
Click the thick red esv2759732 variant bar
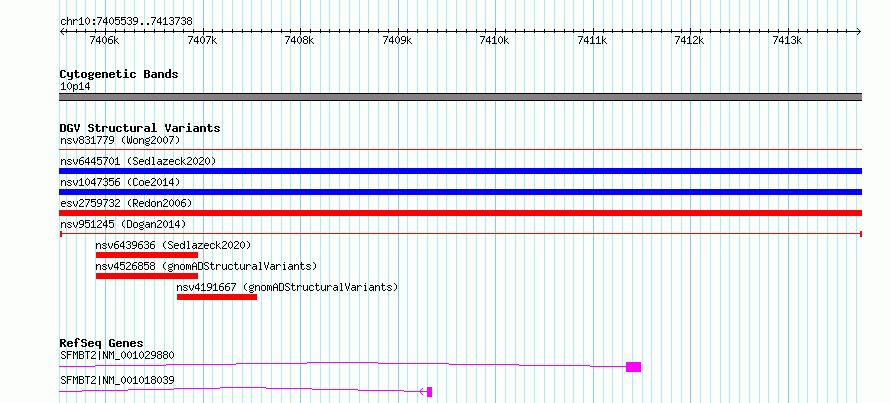pyautogui.click(x=460, y=213)
